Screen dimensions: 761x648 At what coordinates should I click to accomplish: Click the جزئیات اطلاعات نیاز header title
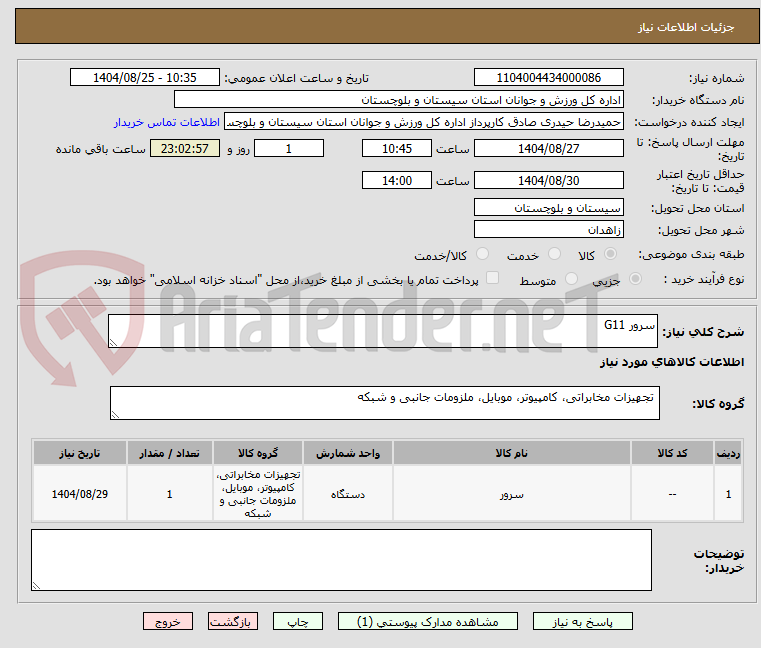pyautogui.click(x=685, y=27)
